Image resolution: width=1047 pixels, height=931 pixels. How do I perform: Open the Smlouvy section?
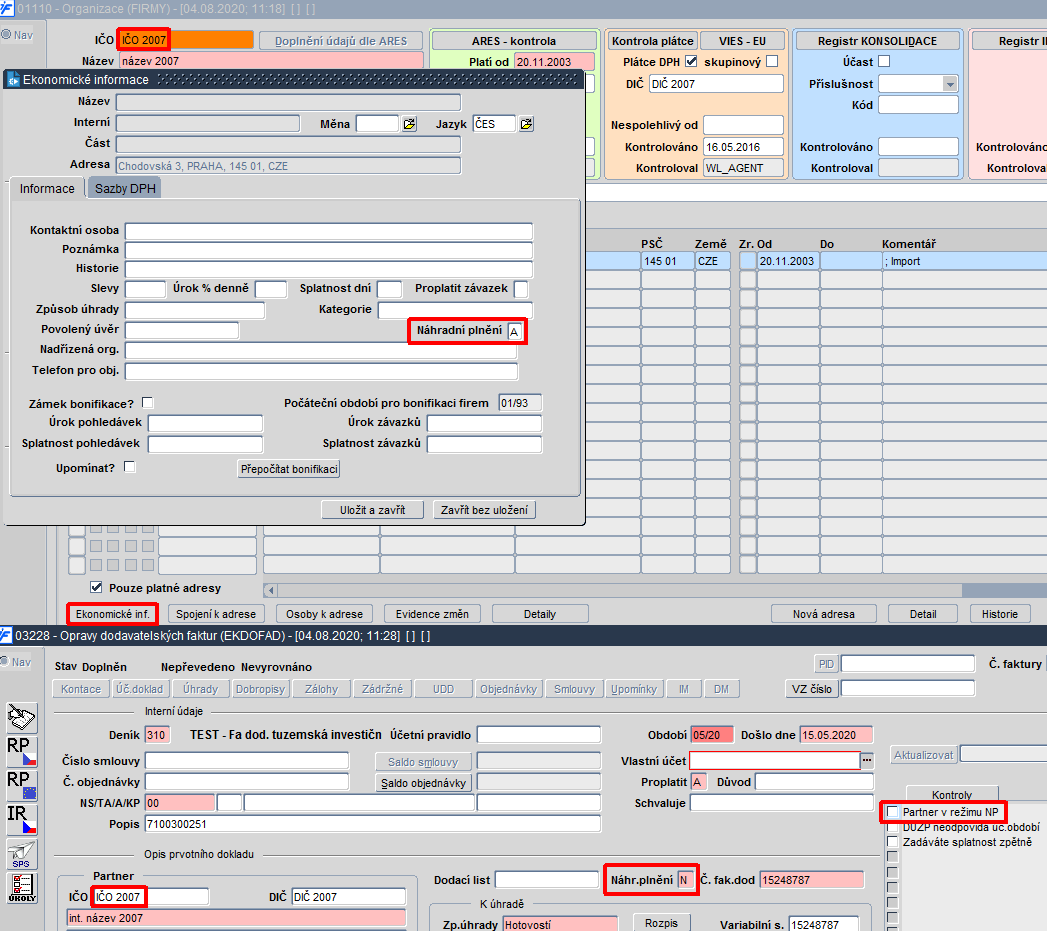574,689
